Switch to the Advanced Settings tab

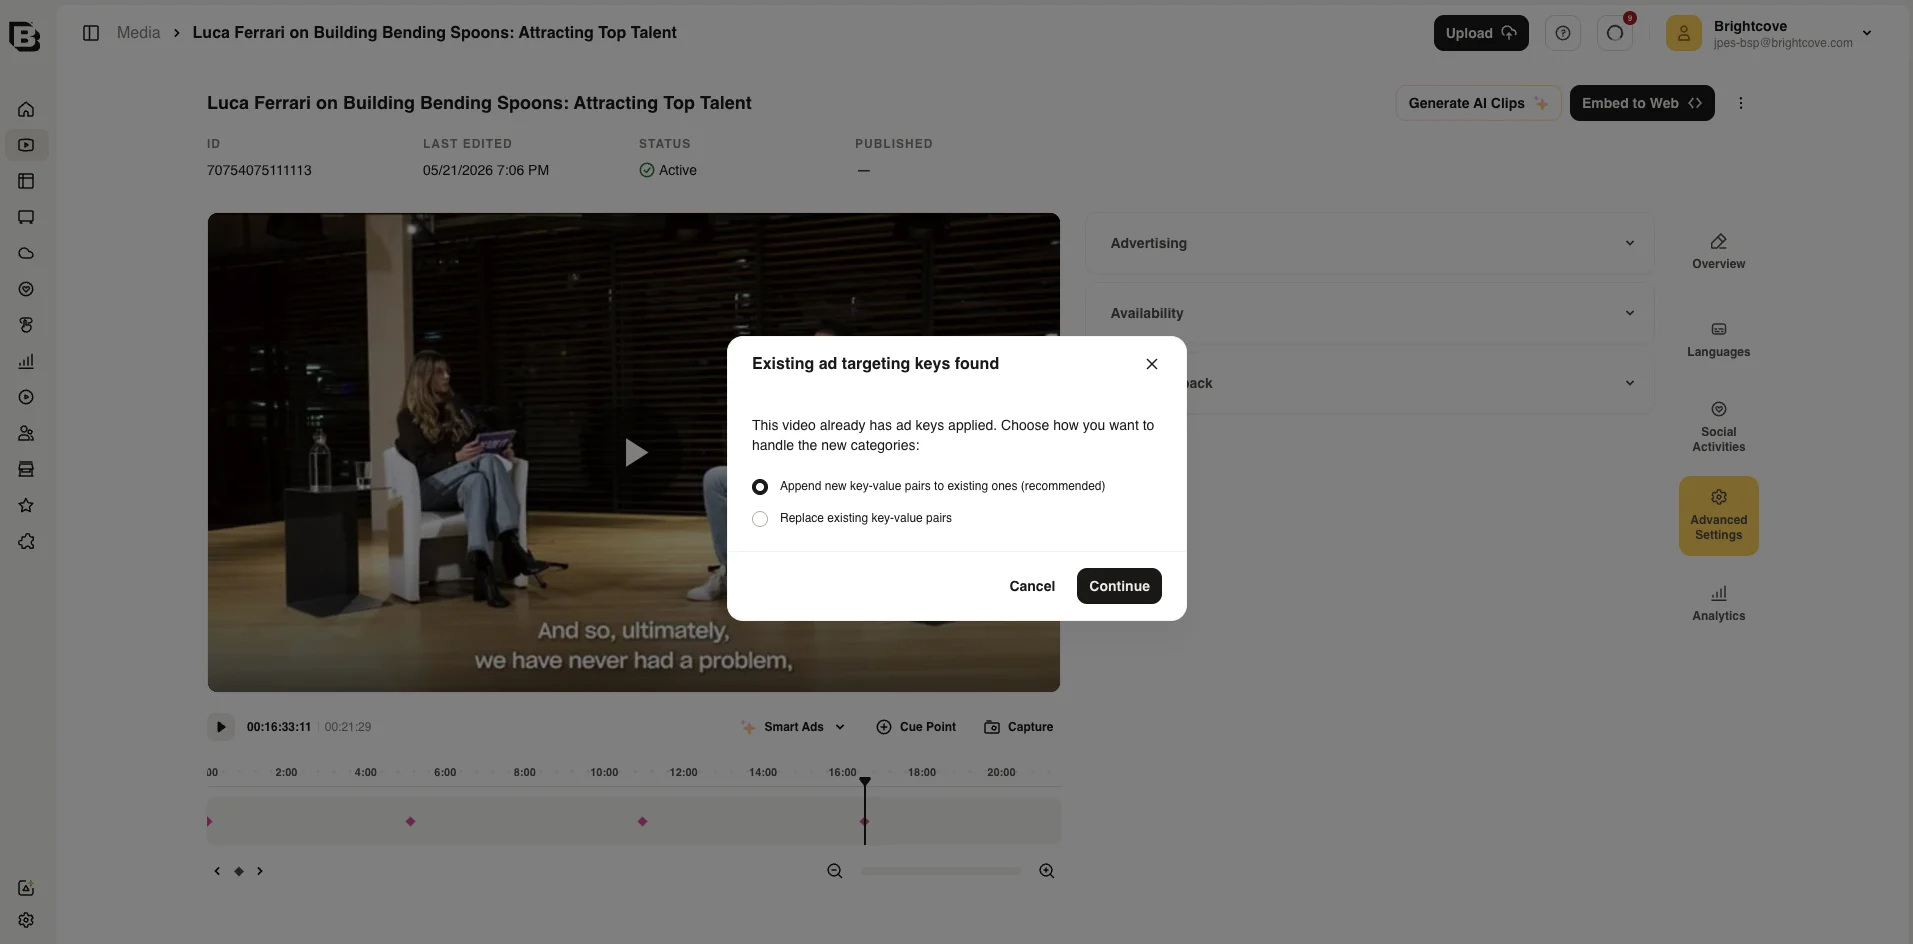click(x=1718, y=515)
